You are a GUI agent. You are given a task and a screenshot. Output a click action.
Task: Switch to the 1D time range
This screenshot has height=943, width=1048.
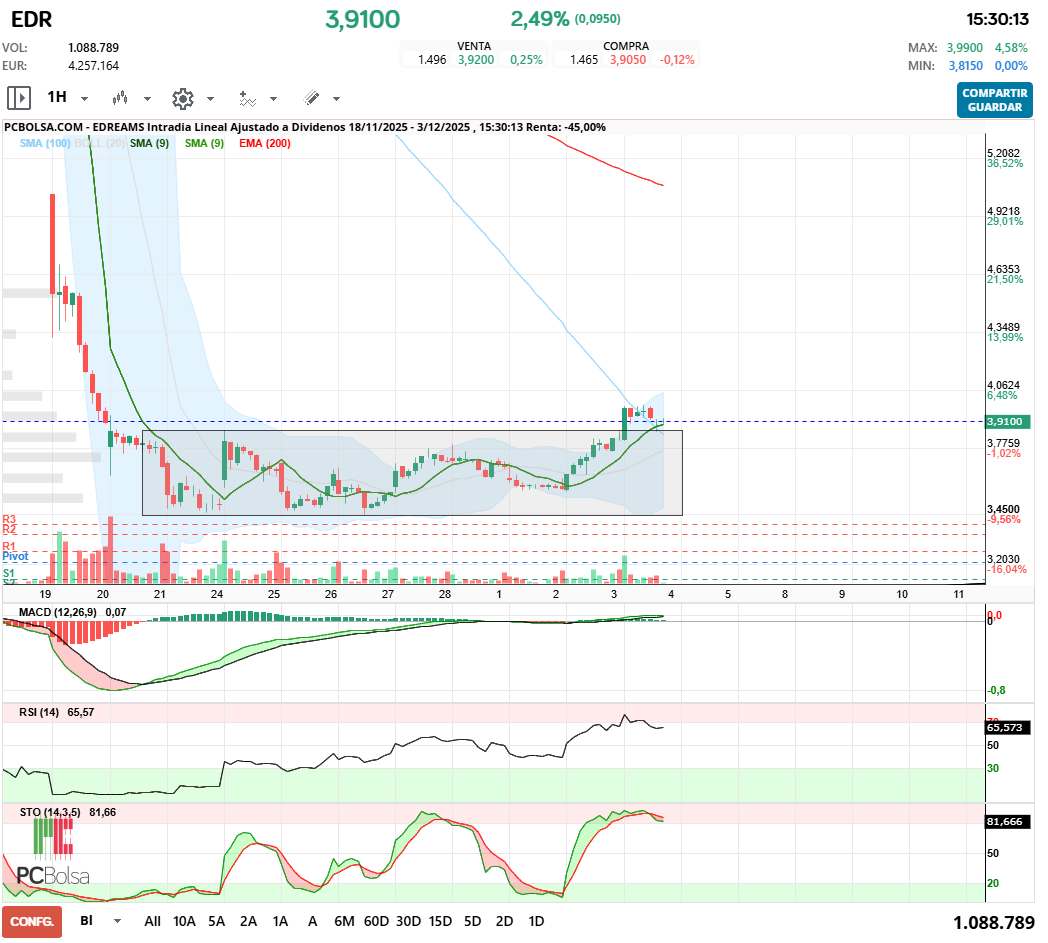pyautogui.click(x=536, y=921)
